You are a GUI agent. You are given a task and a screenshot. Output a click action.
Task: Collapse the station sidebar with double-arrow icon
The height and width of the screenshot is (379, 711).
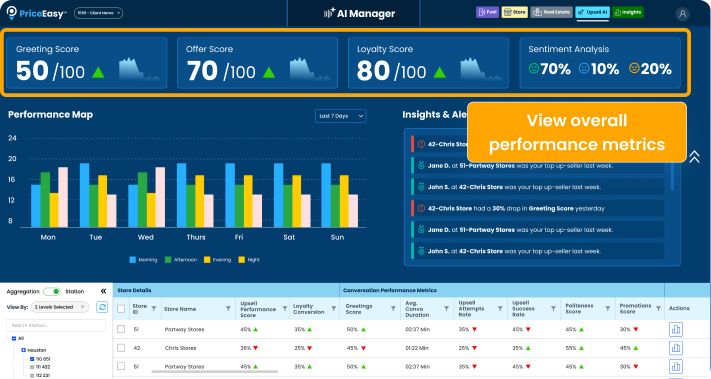tap(103, 291)
